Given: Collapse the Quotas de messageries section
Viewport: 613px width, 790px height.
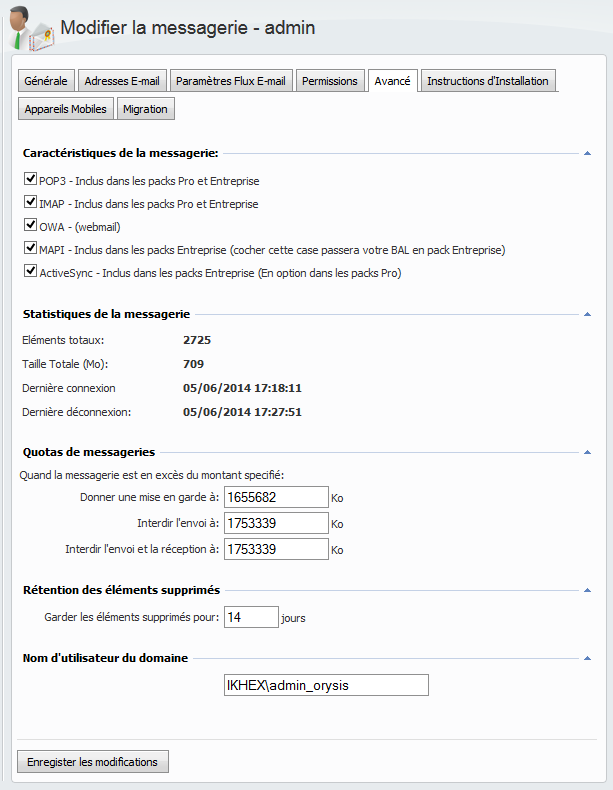Looking at the screenshot, I should (x=588, y=452).
